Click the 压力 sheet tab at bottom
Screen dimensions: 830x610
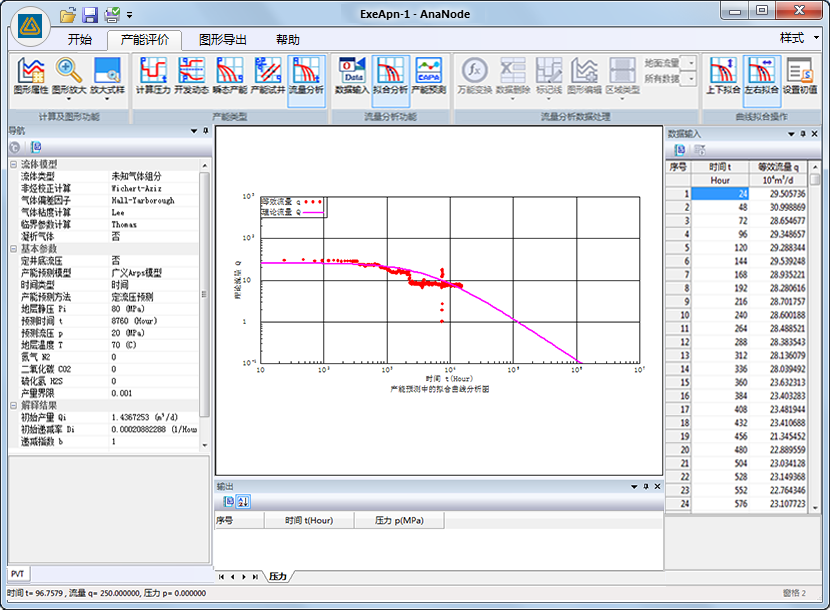[x=277, y=577]
